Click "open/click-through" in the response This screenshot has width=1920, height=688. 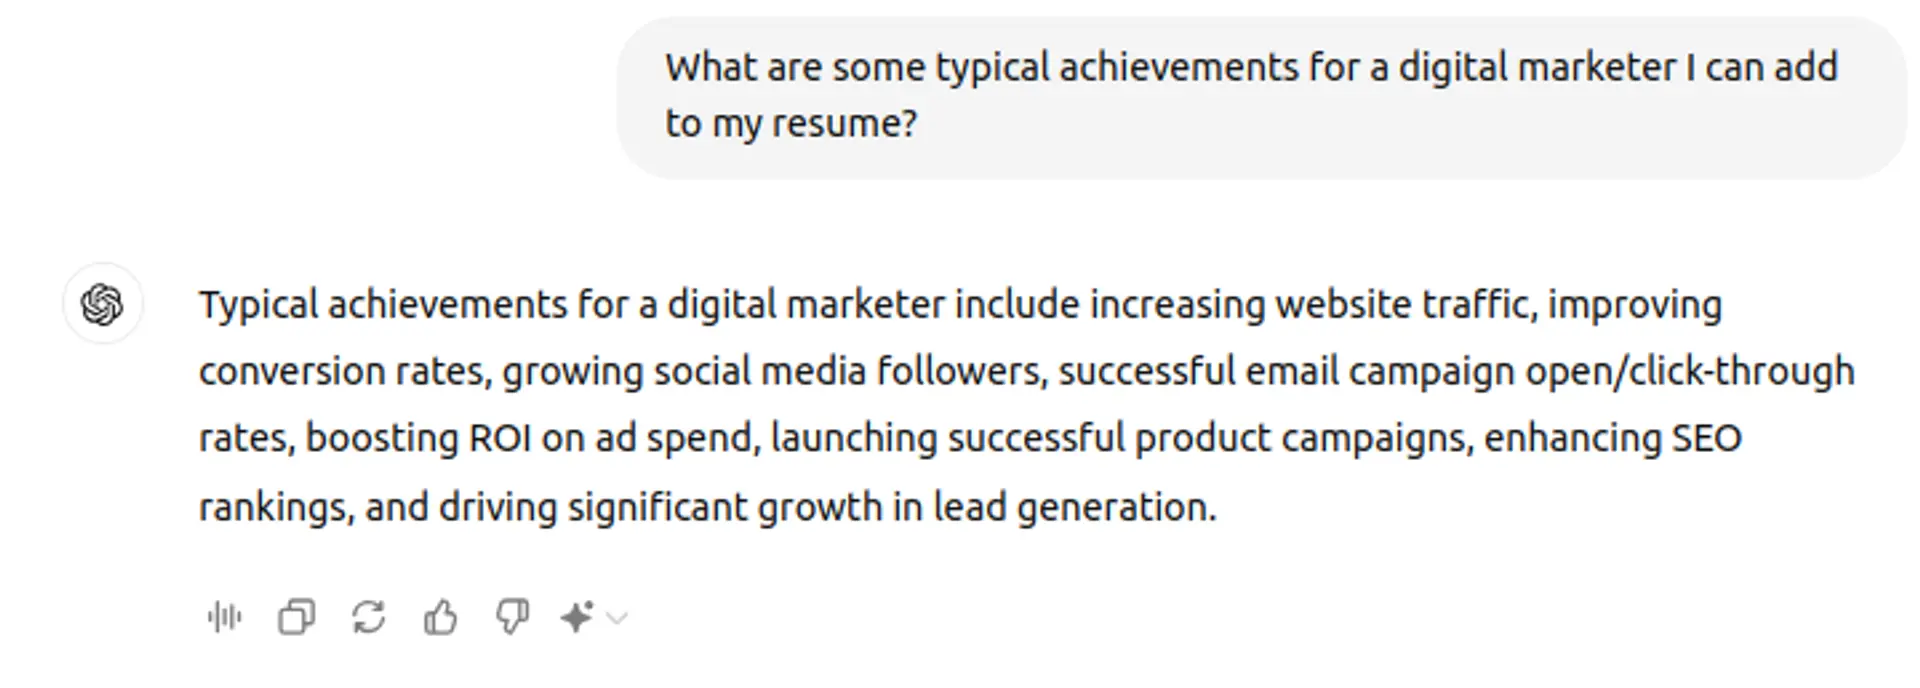click(1689, 372)
